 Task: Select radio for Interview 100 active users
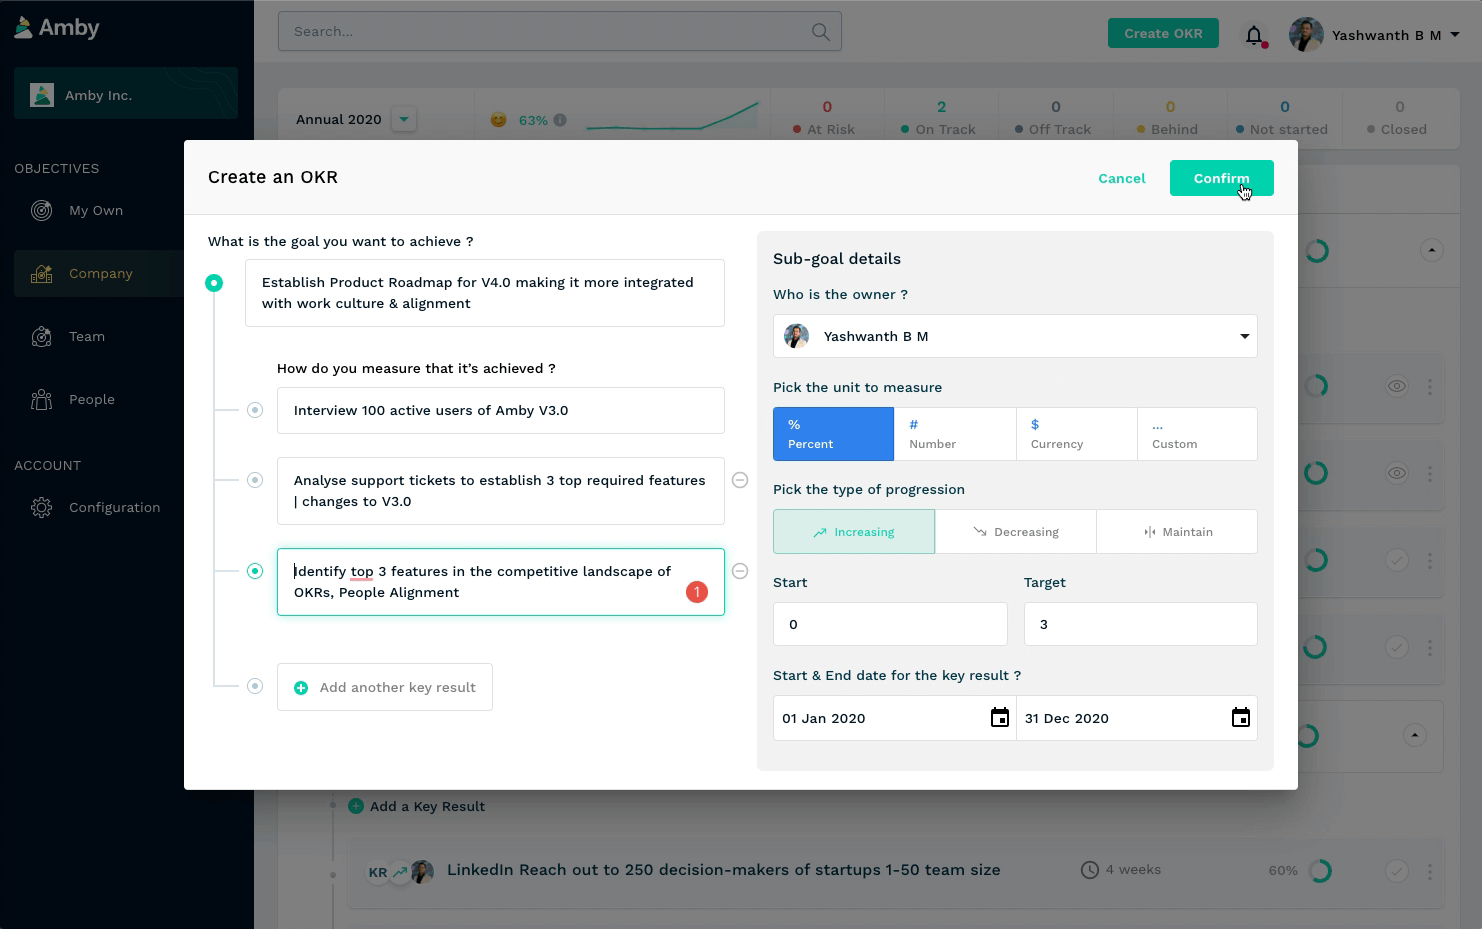click(255, 410)
